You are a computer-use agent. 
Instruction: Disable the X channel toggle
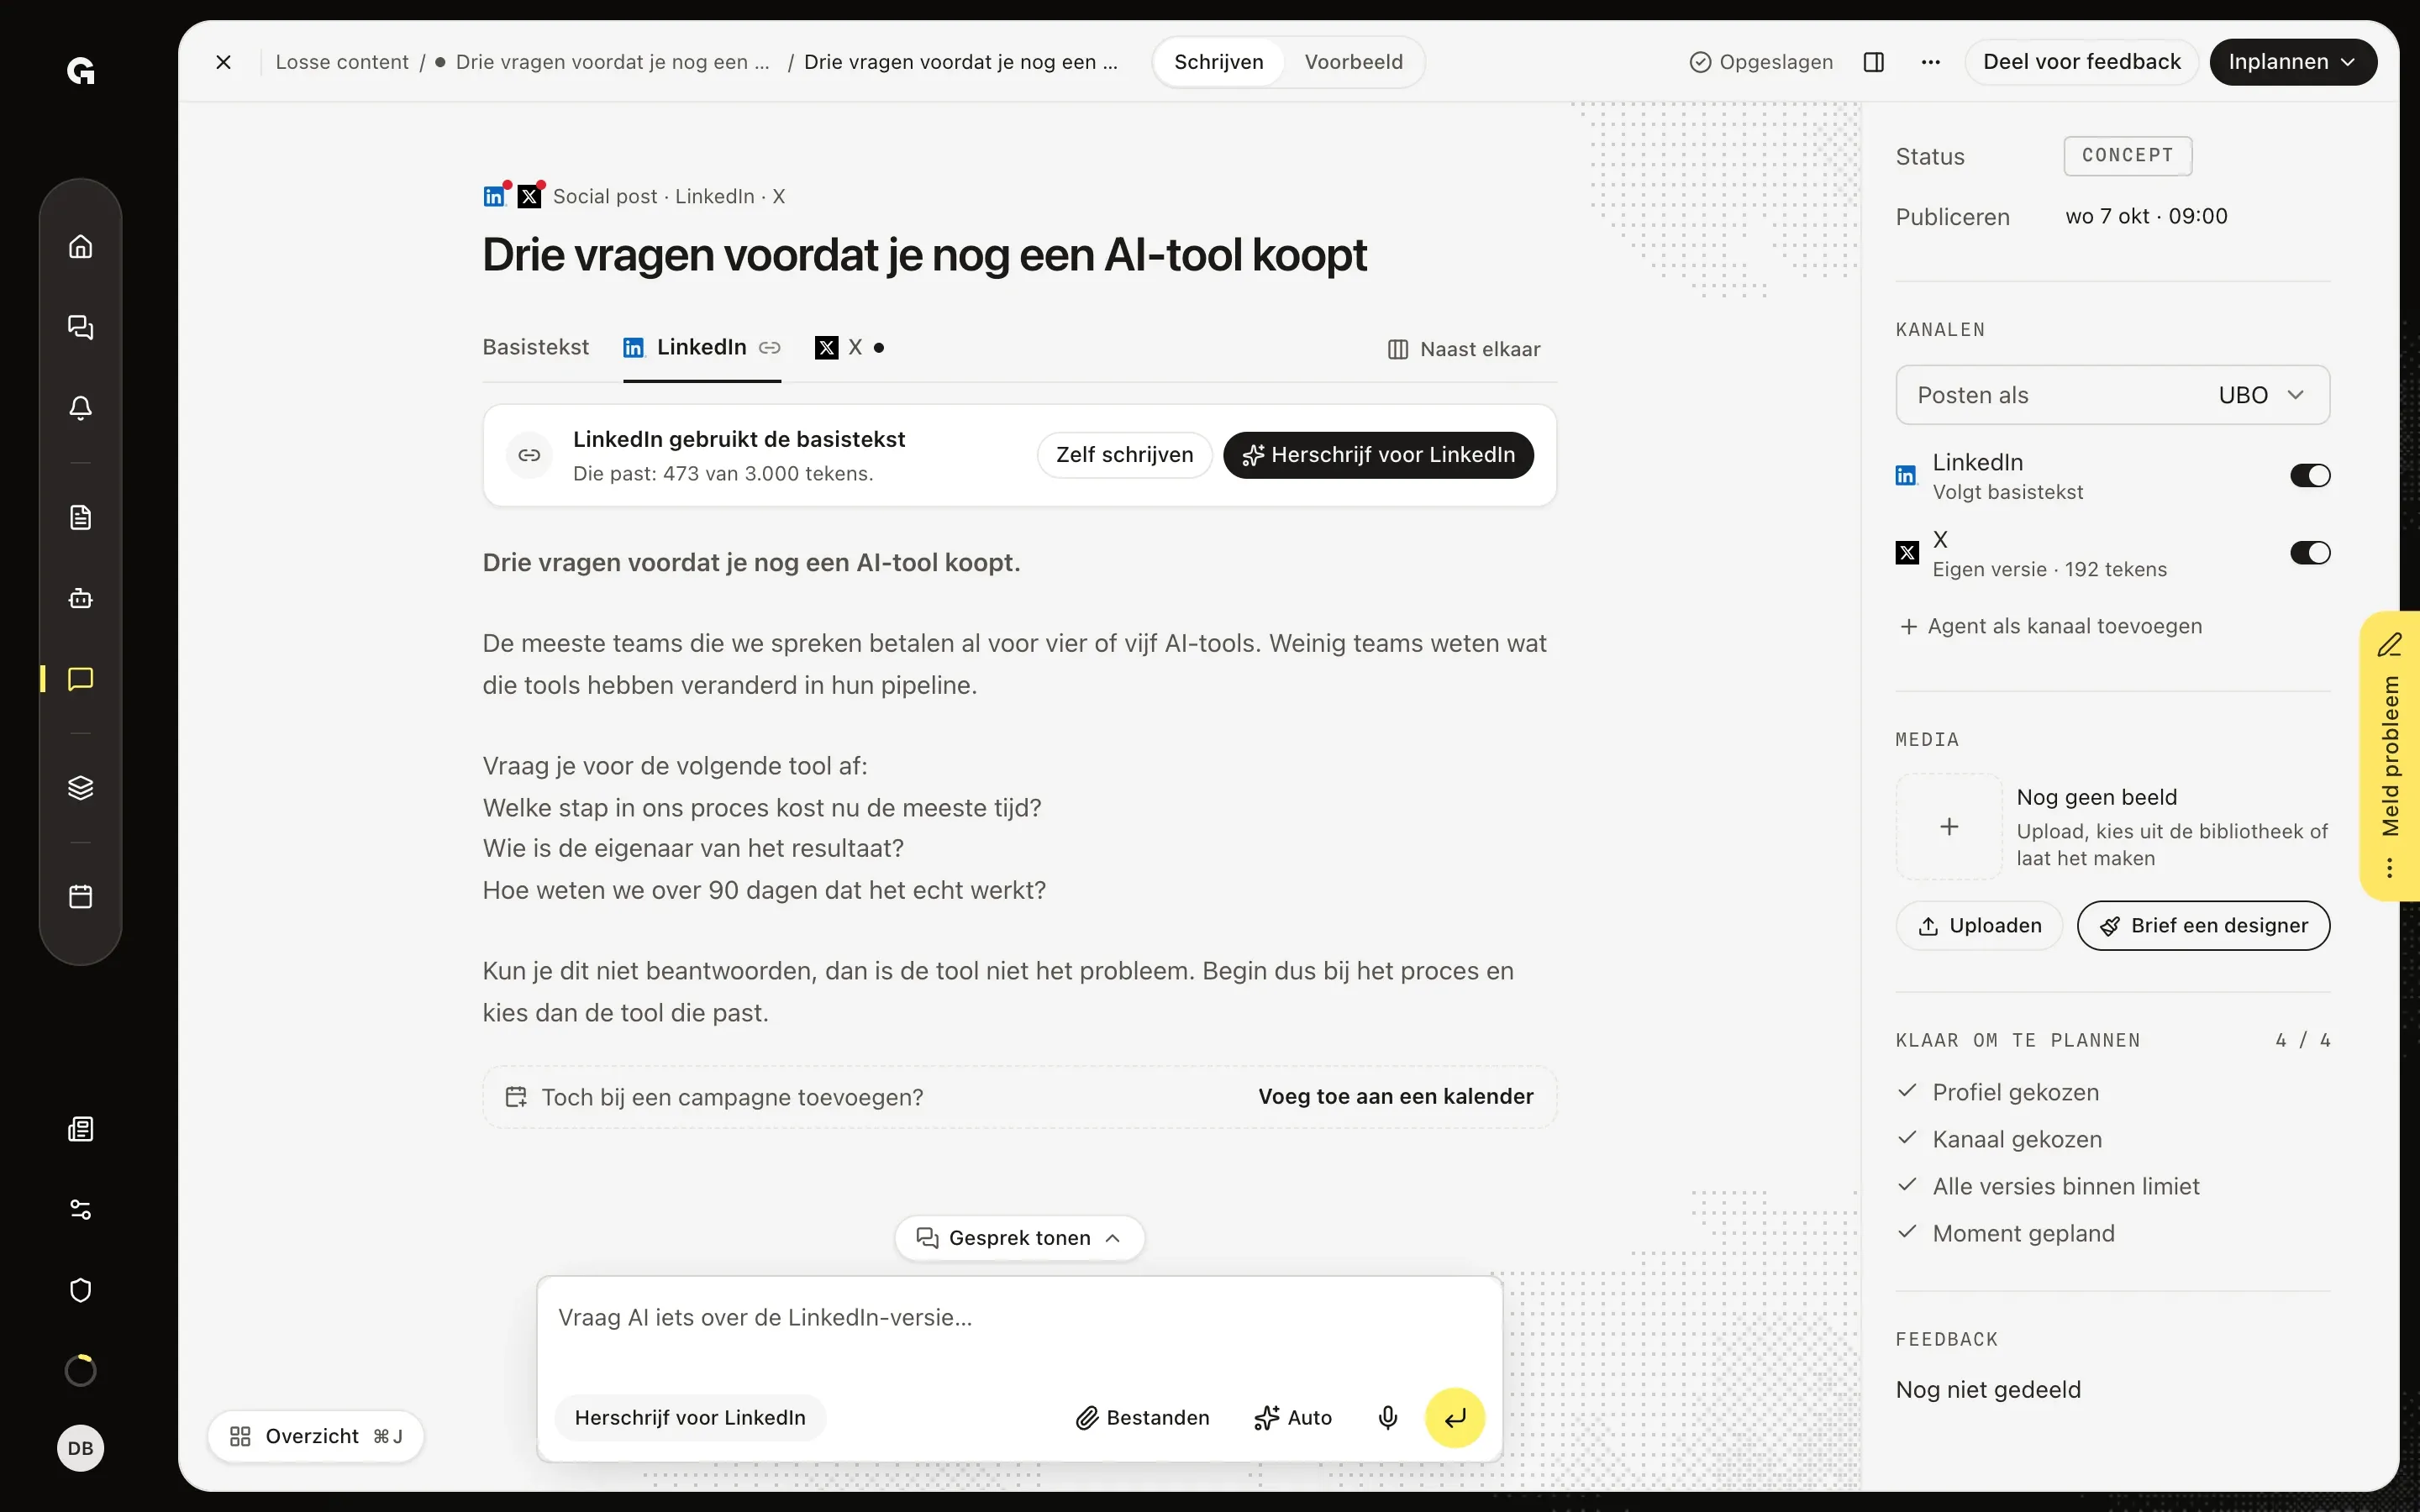pos(2310,553)
